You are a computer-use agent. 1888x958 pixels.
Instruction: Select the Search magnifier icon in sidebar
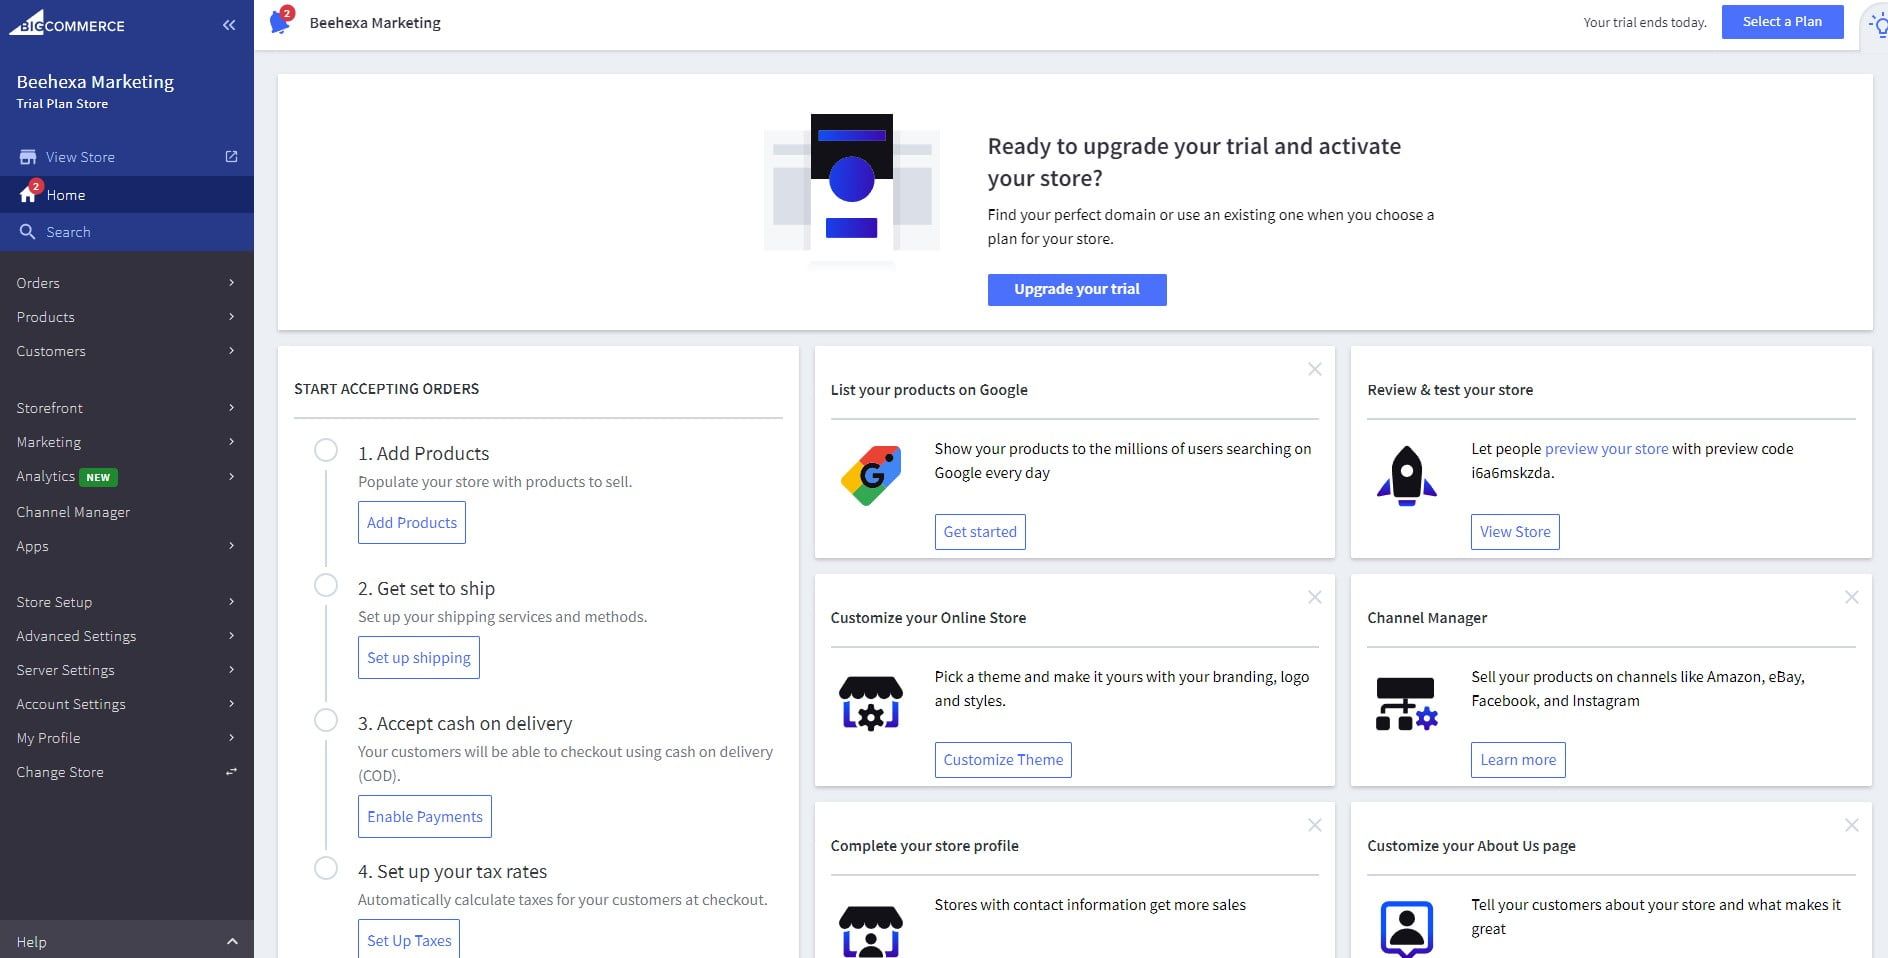[x=28, y=231]
